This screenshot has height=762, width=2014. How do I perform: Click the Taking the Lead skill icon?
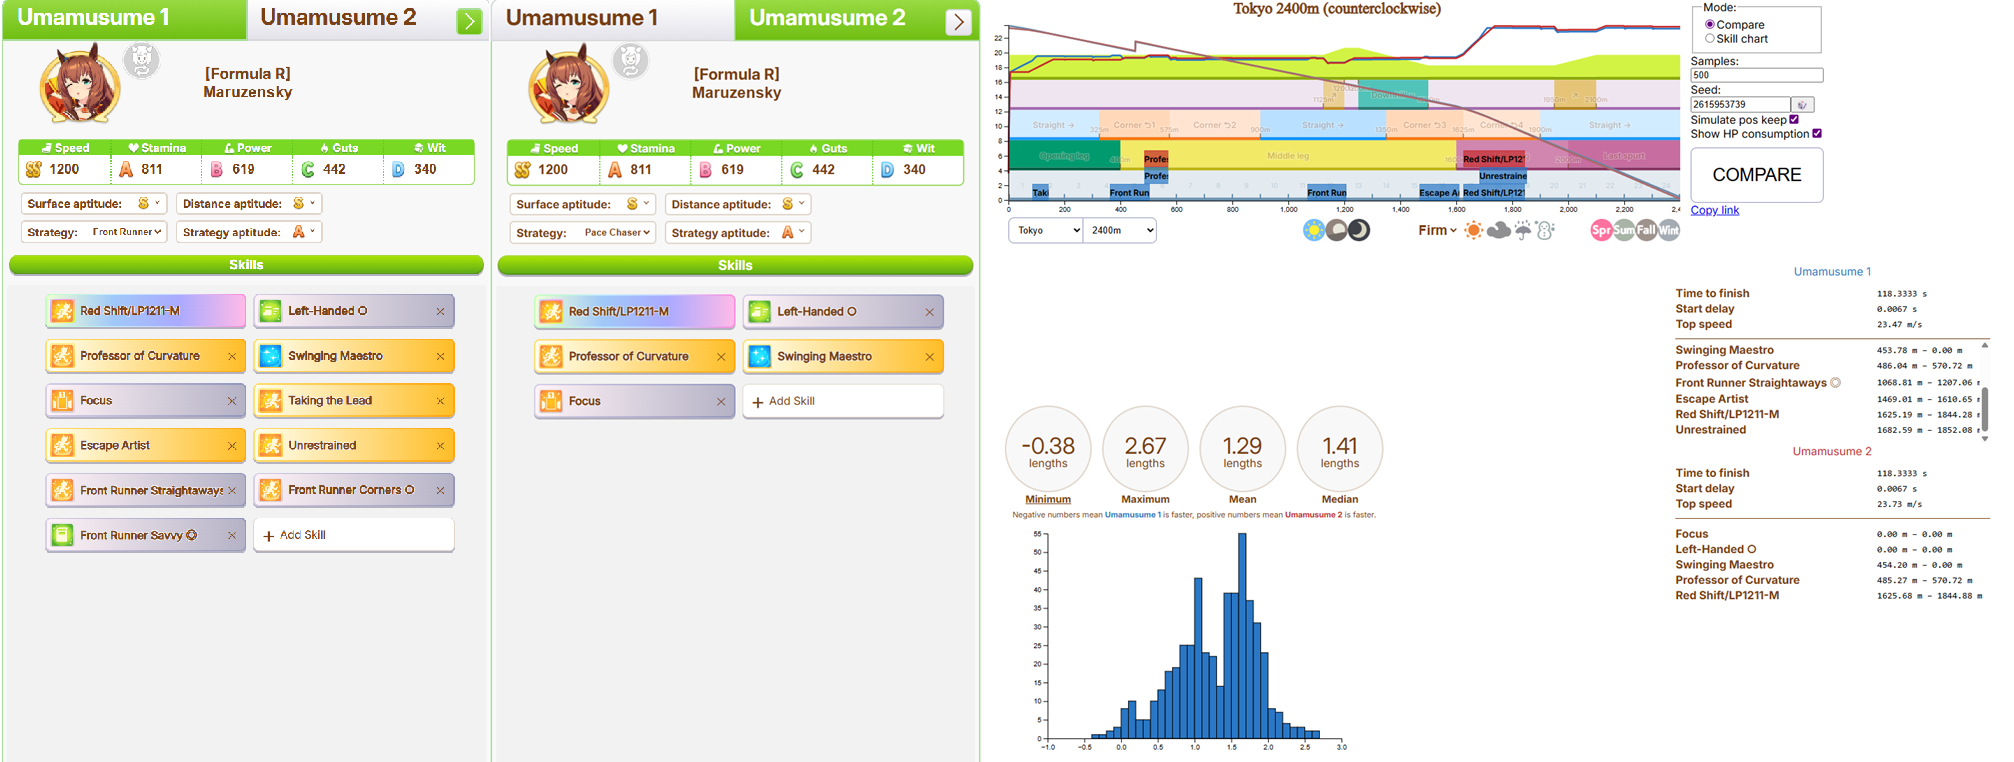coord(270,401)
